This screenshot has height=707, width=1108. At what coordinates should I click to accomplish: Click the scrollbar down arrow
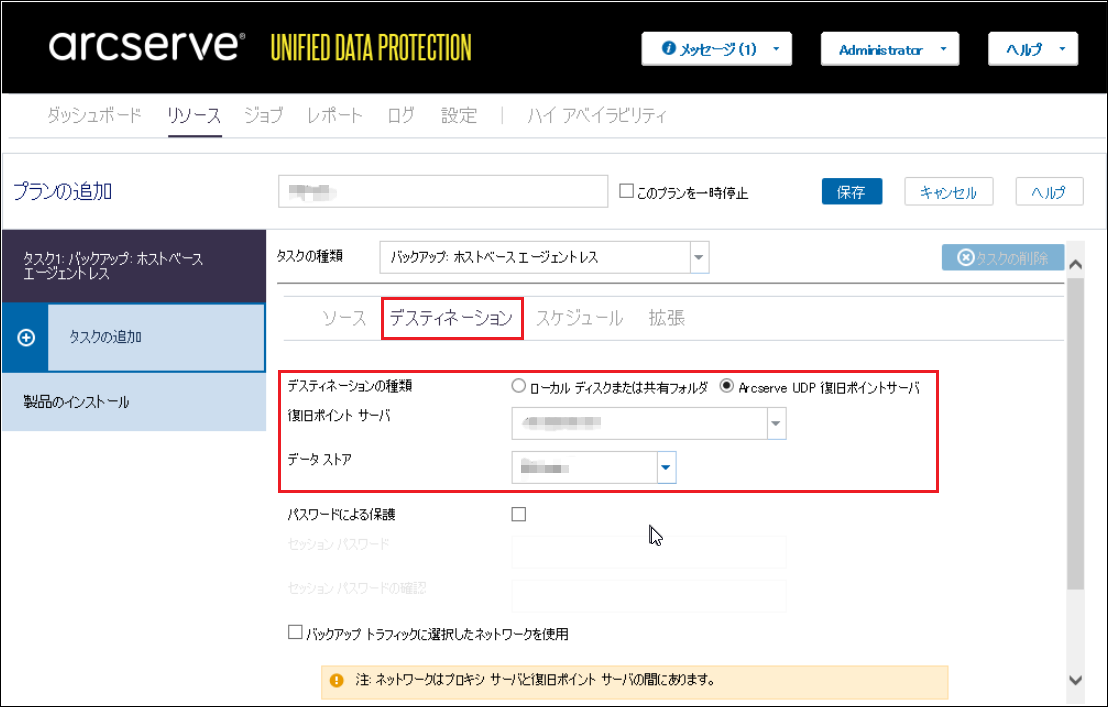[x=1075, y=680]
